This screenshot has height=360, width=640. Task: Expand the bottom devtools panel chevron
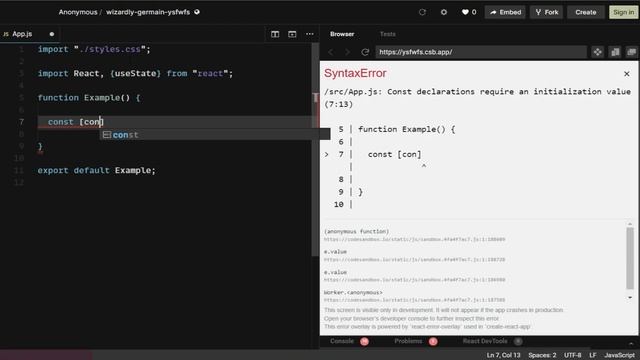pos(631,344)
